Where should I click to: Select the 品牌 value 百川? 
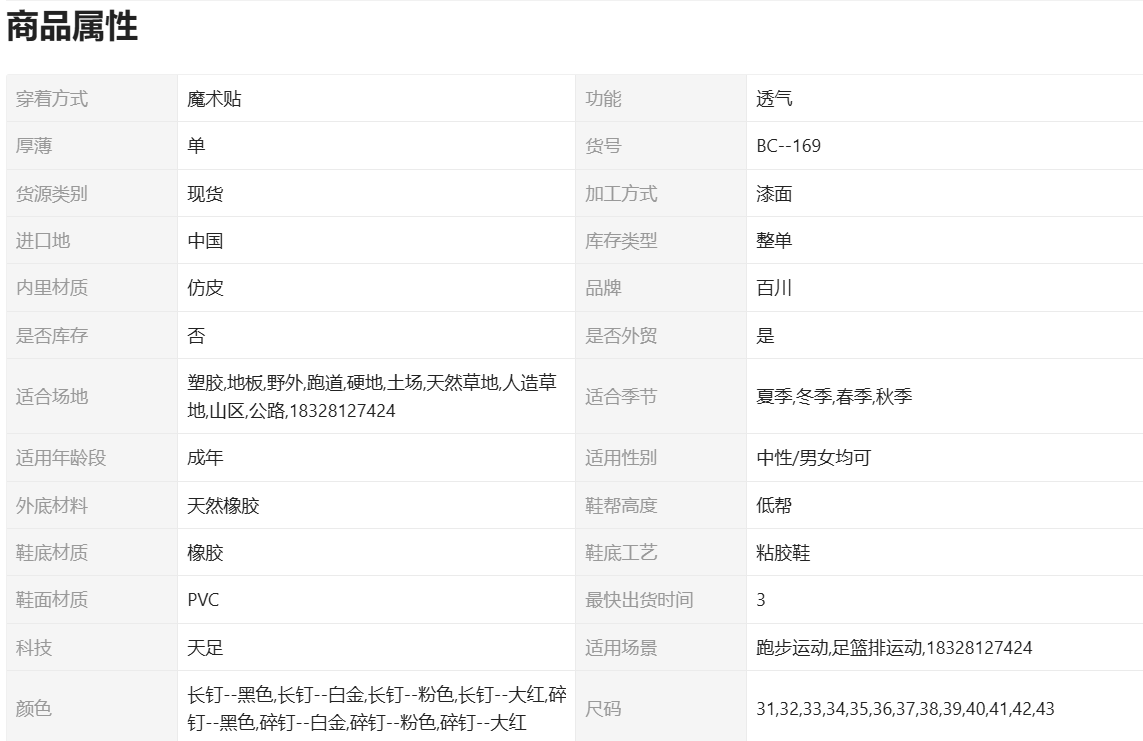(x=774, y=288)
